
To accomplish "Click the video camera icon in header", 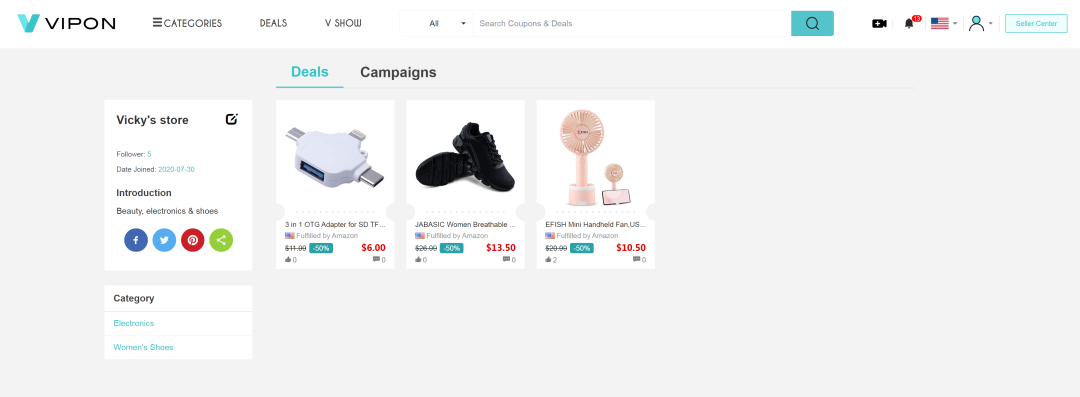I will [x=879, y=23].
